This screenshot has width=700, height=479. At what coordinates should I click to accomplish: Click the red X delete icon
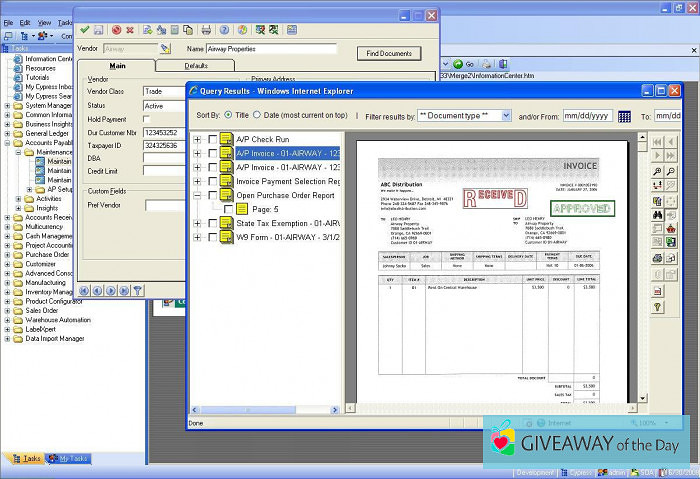click(131, 30)
